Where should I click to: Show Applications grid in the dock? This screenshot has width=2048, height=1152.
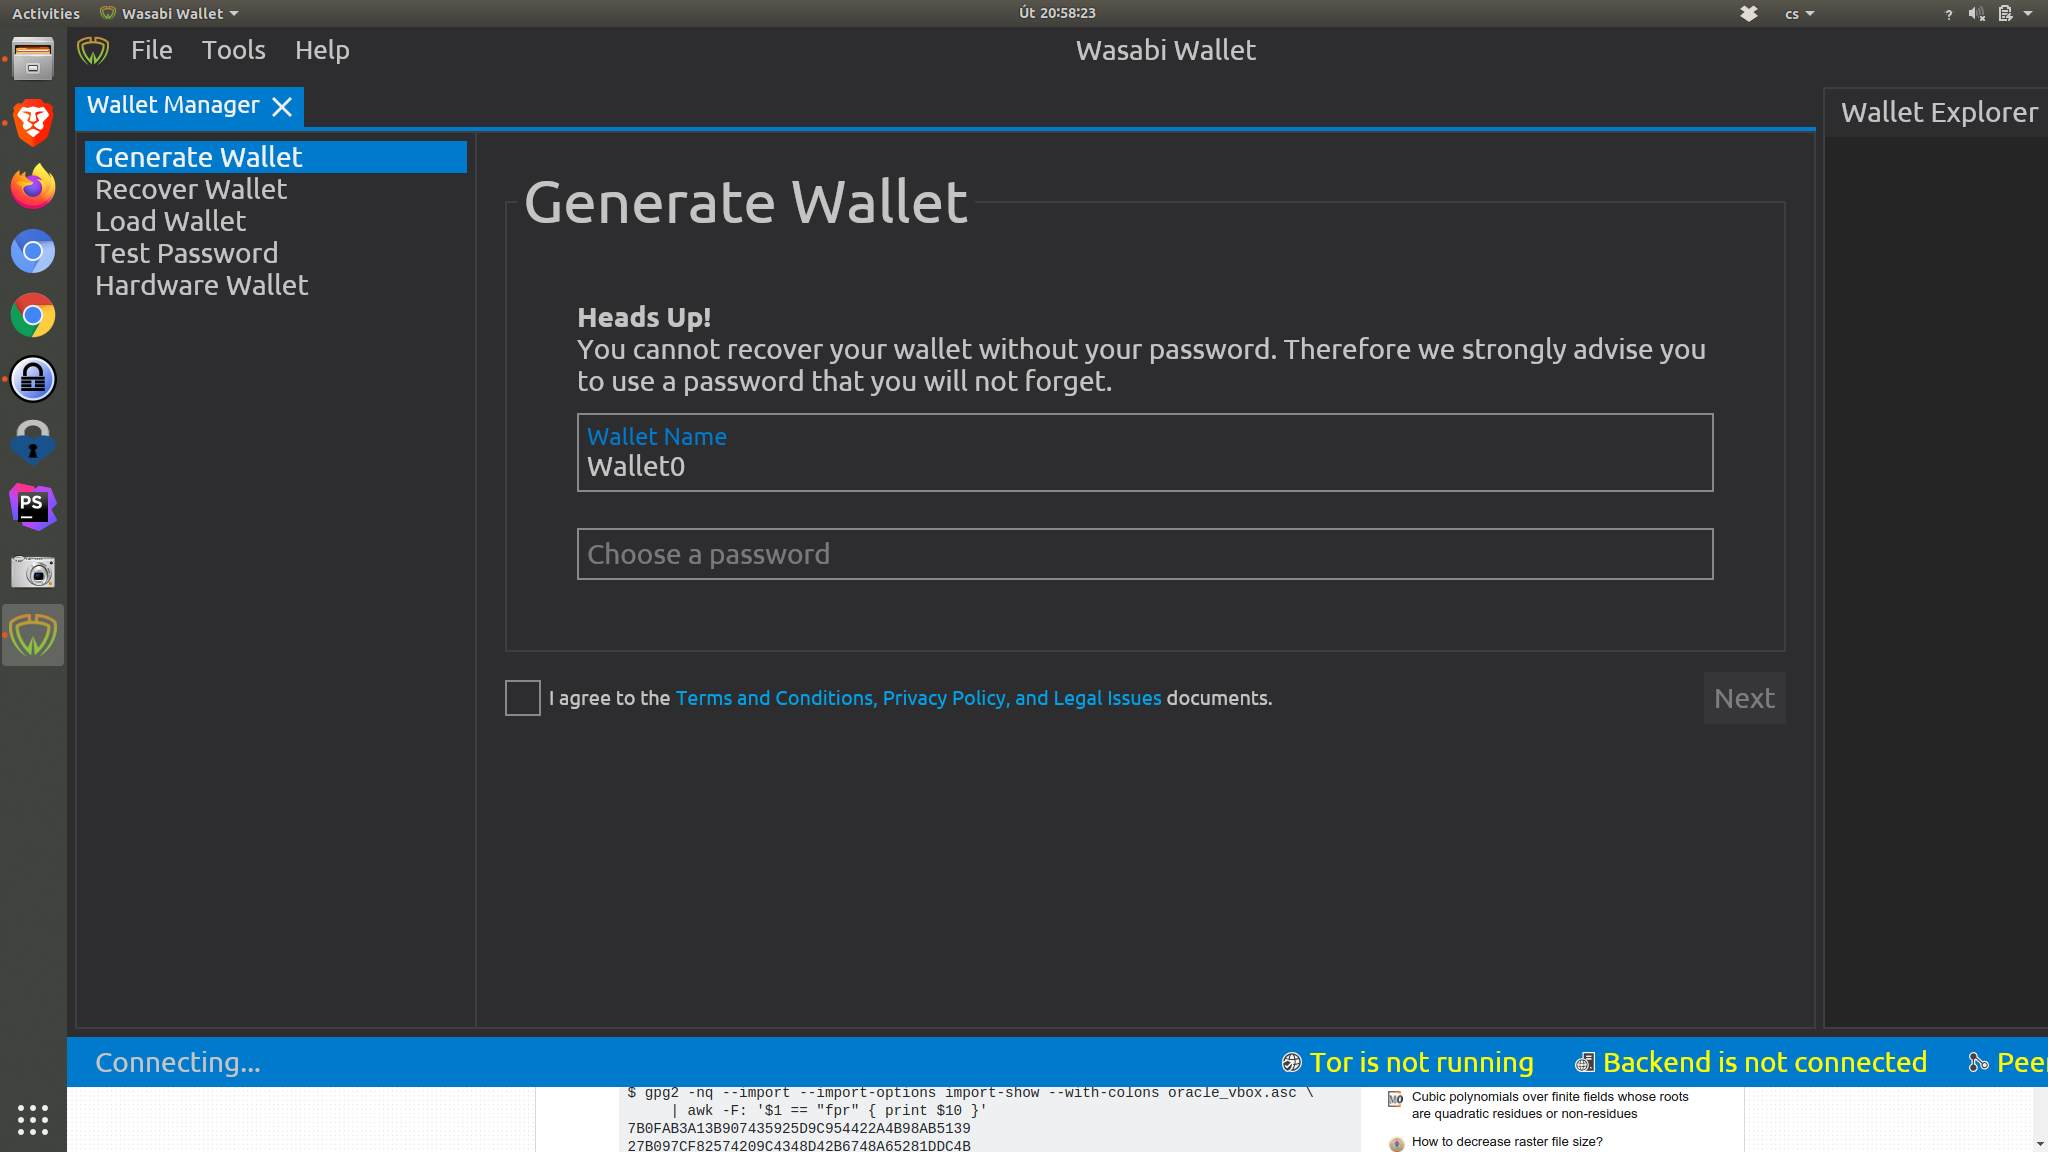[33, 1119]
